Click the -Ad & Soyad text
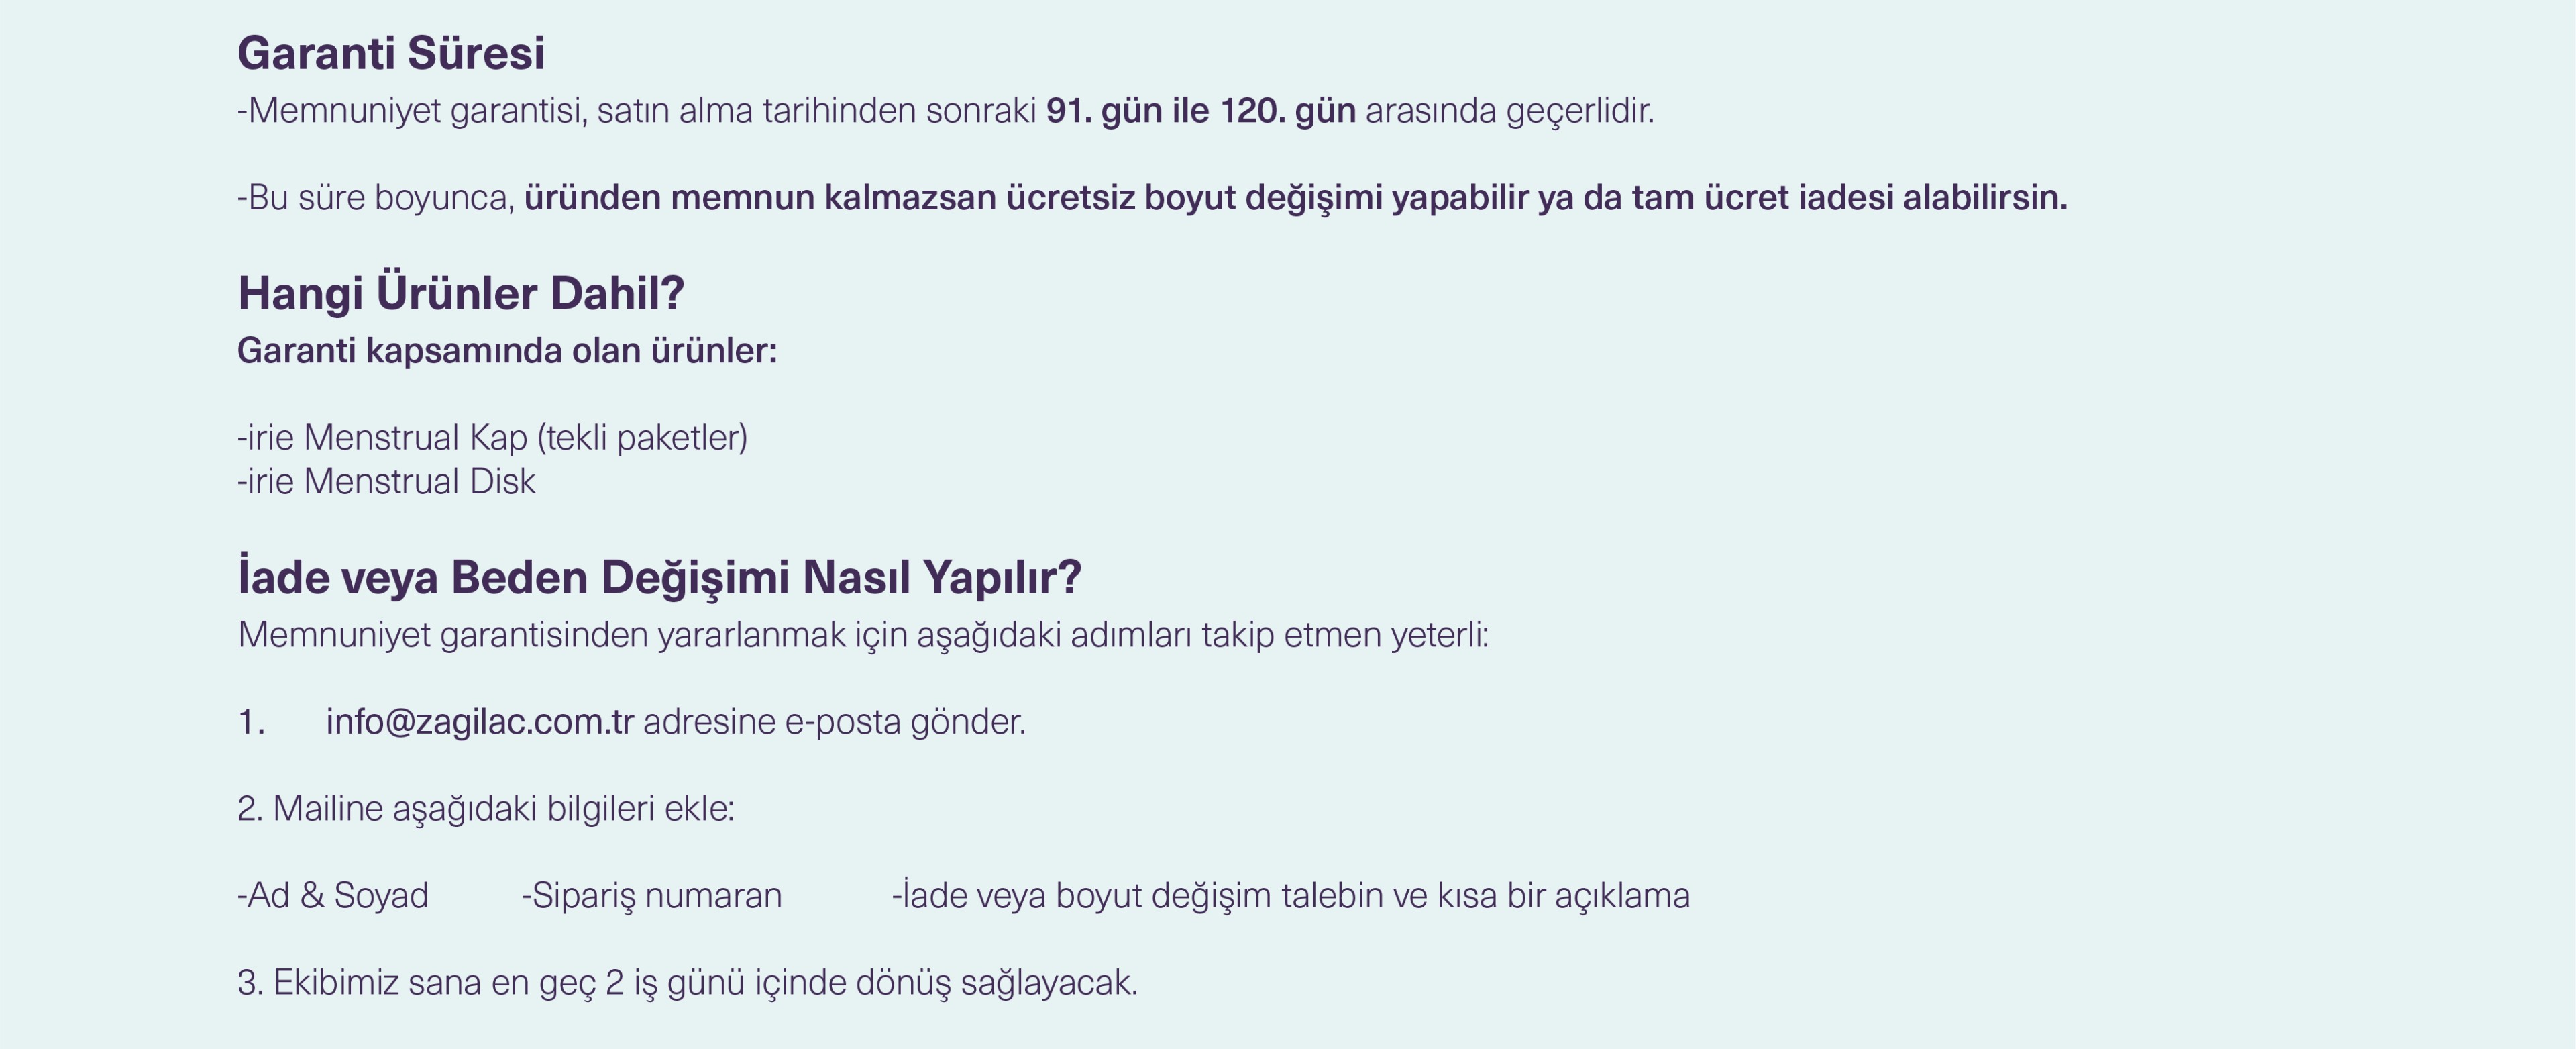Image resolution: width=2576 pixels, height=1049 pixels. click(x=333, y=895)
